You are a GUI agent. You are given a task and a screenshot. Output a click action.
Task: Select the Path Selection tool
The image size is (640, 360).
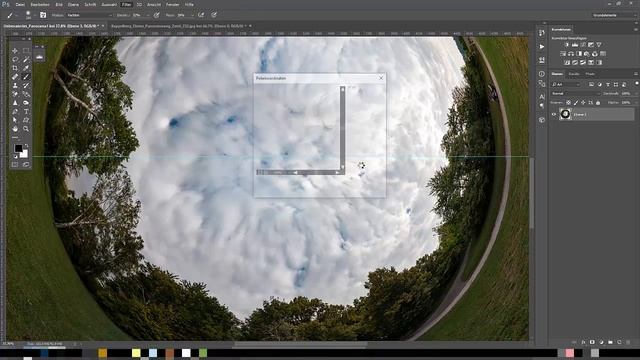(15, 120)
